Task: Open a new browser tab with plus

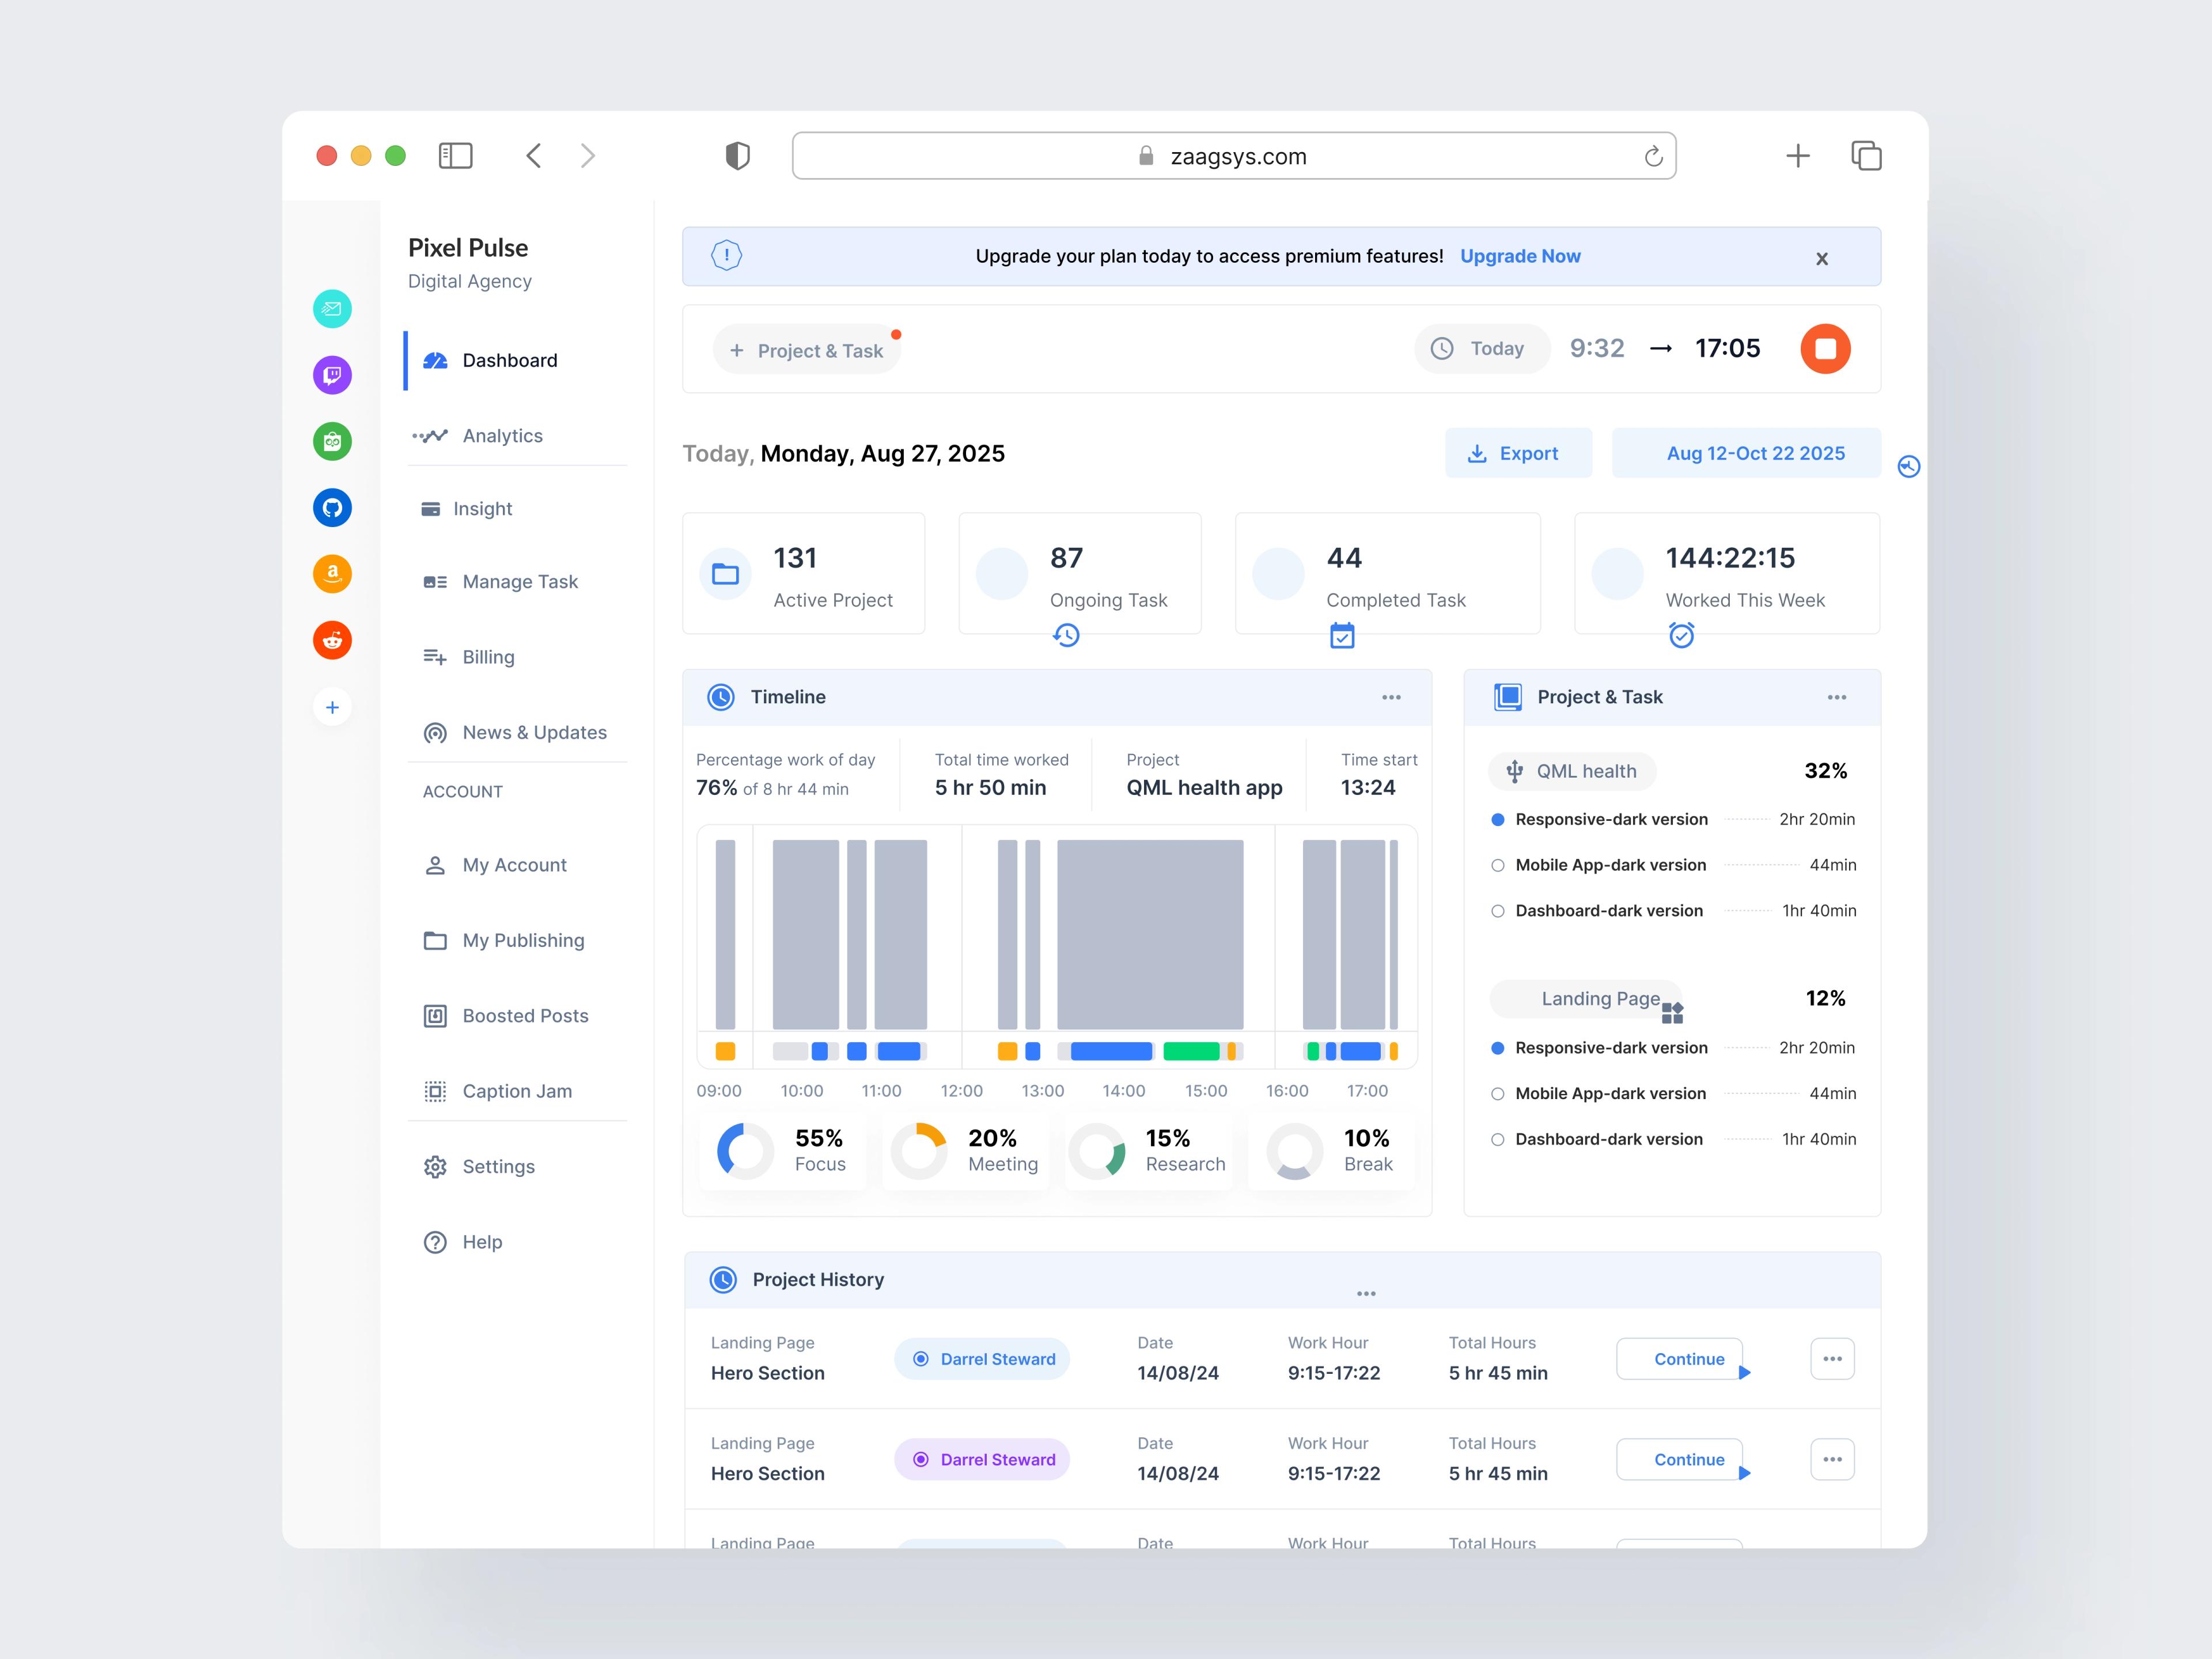Action: pyautogui.click(x=1798, y=155)
